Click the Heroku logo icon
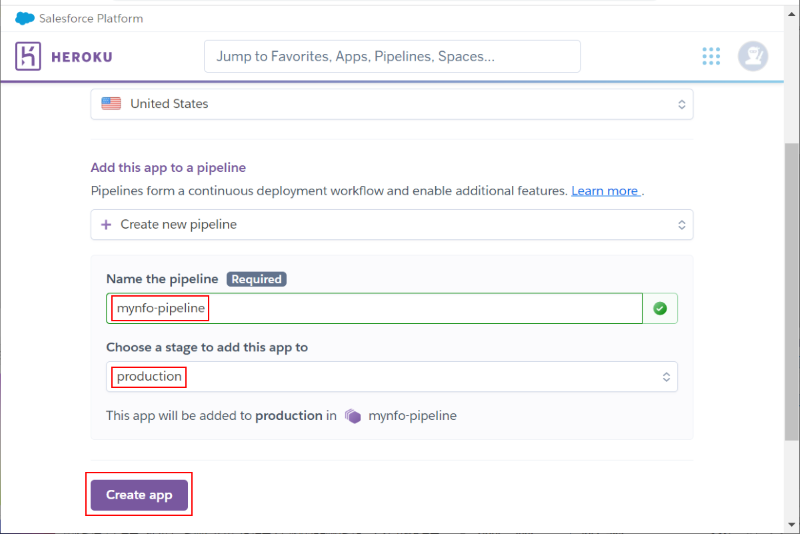This screenshot has height=534, width=800. click(x=28, y=56)
